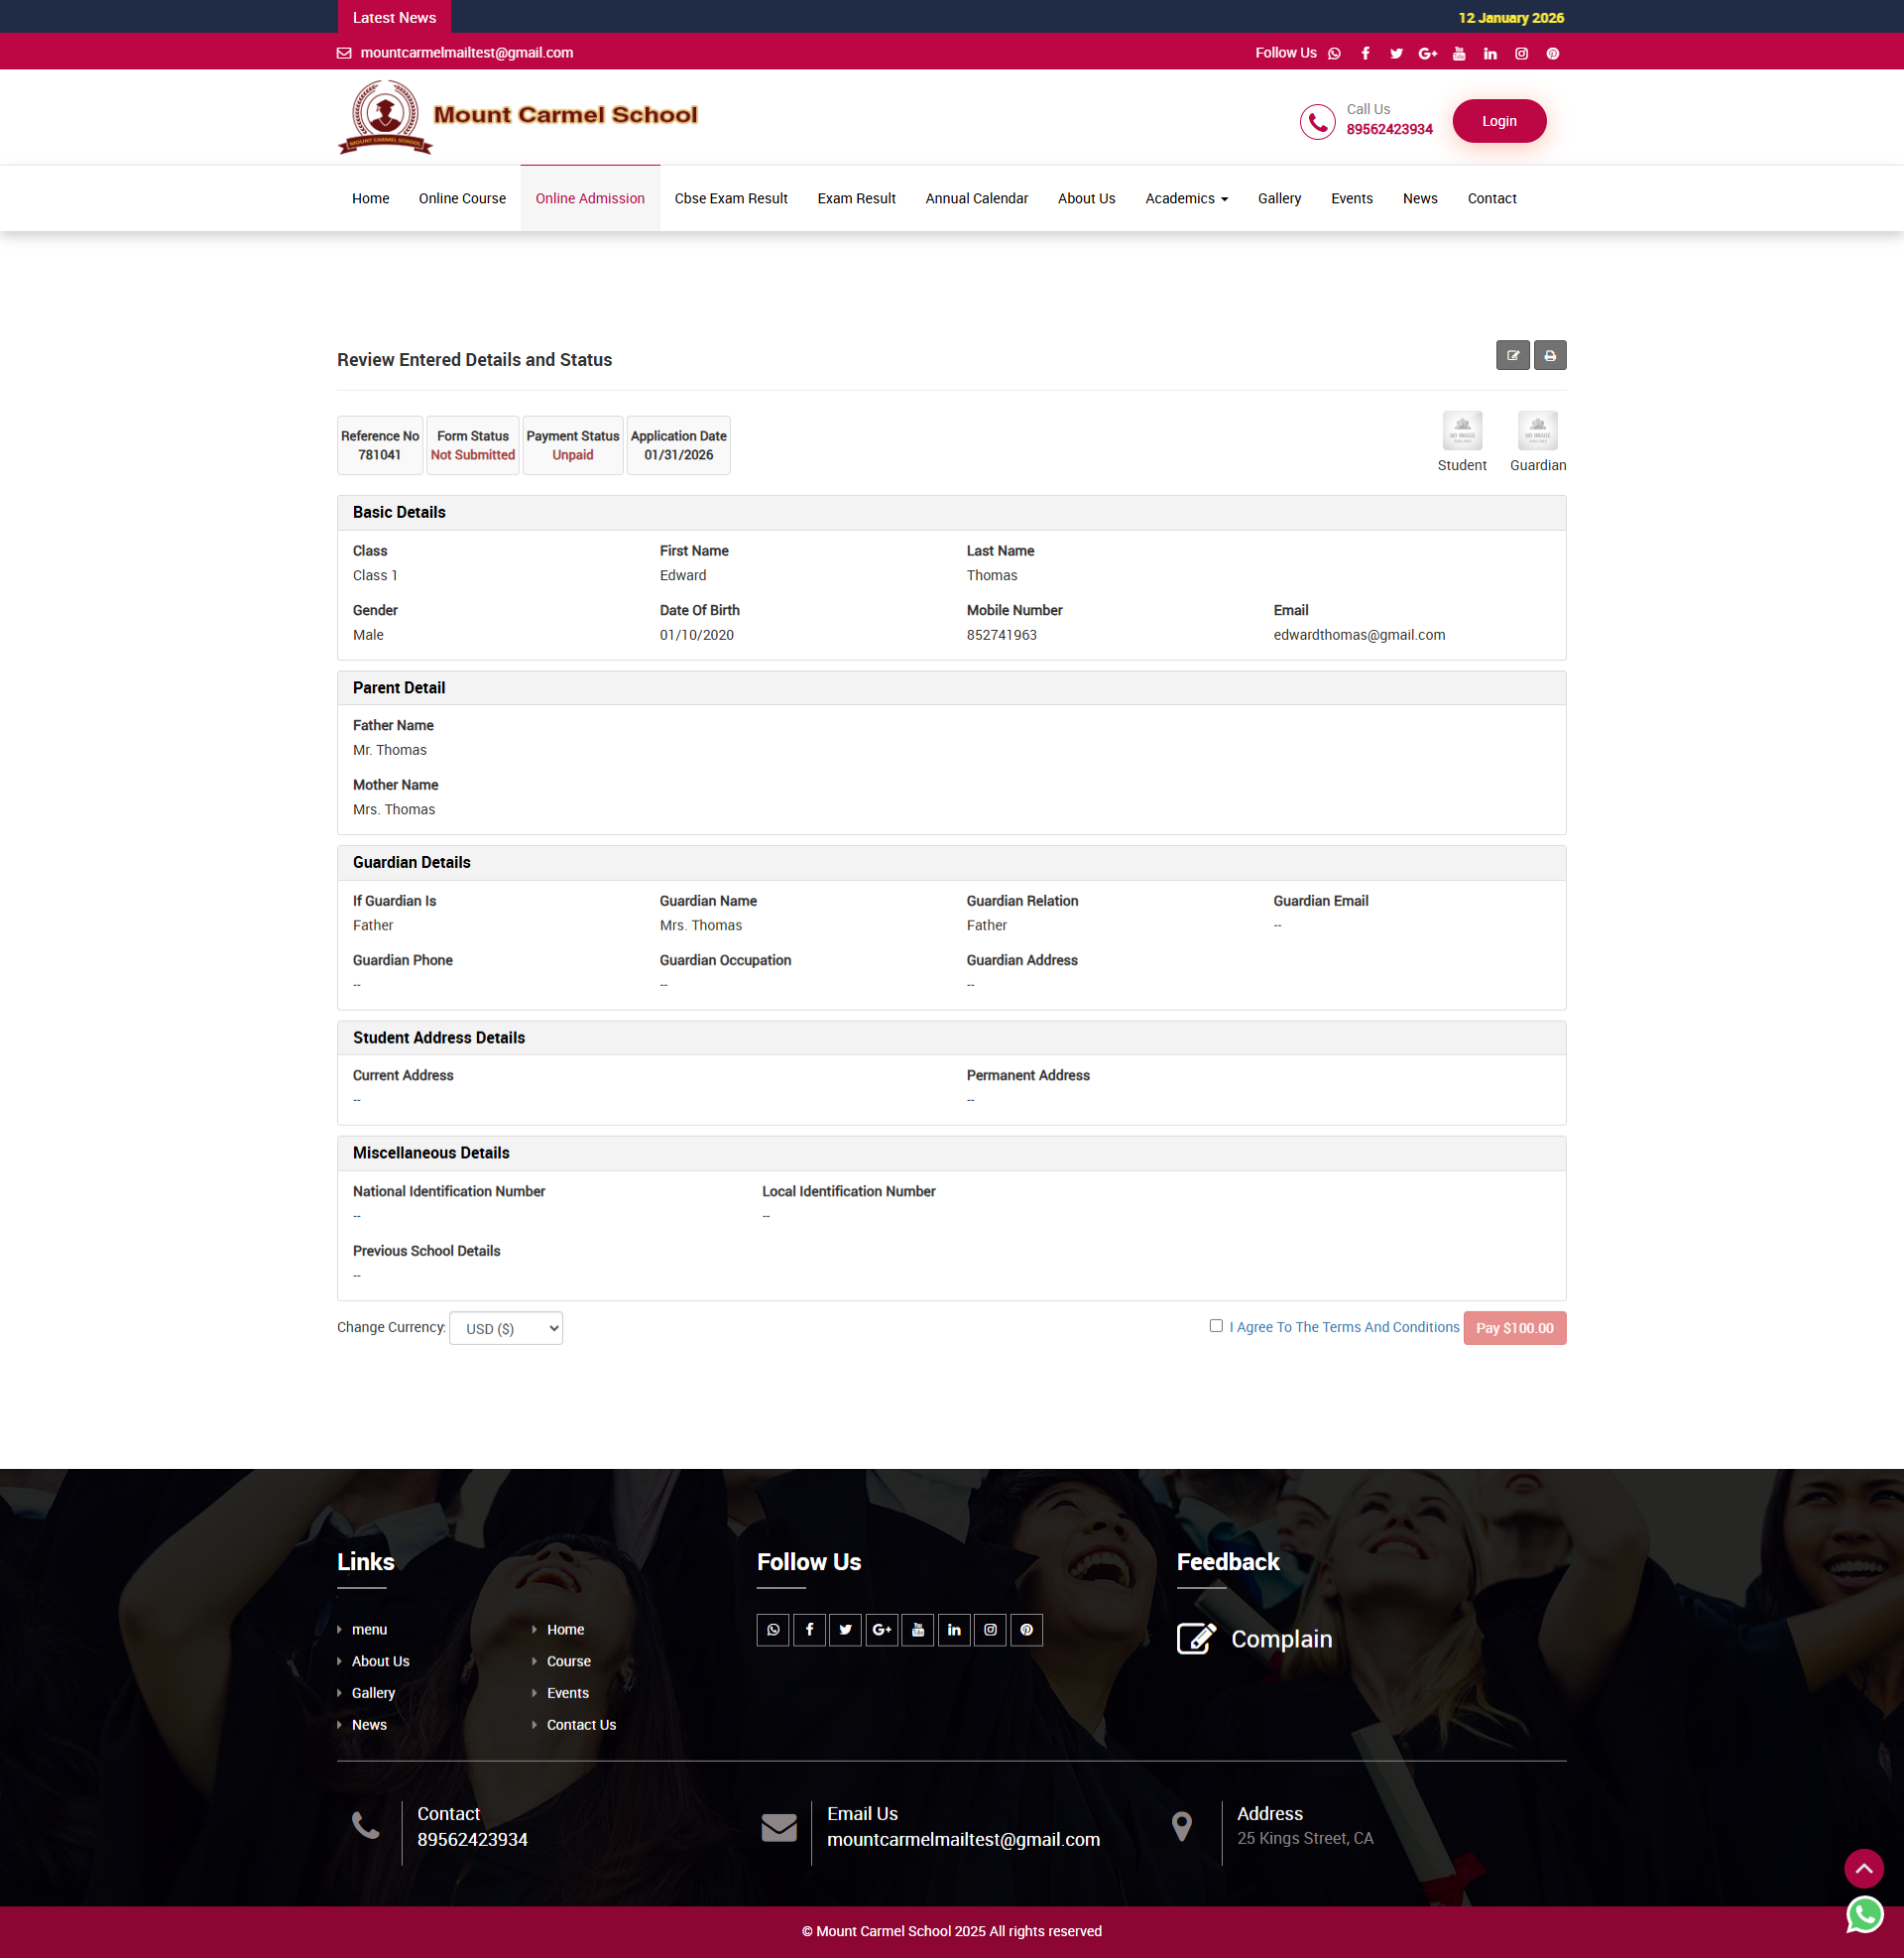Switch to the Annual Calendar menu item
Screen dimensions: 1904x1958
pyautogui.click(x=976, y=198)
